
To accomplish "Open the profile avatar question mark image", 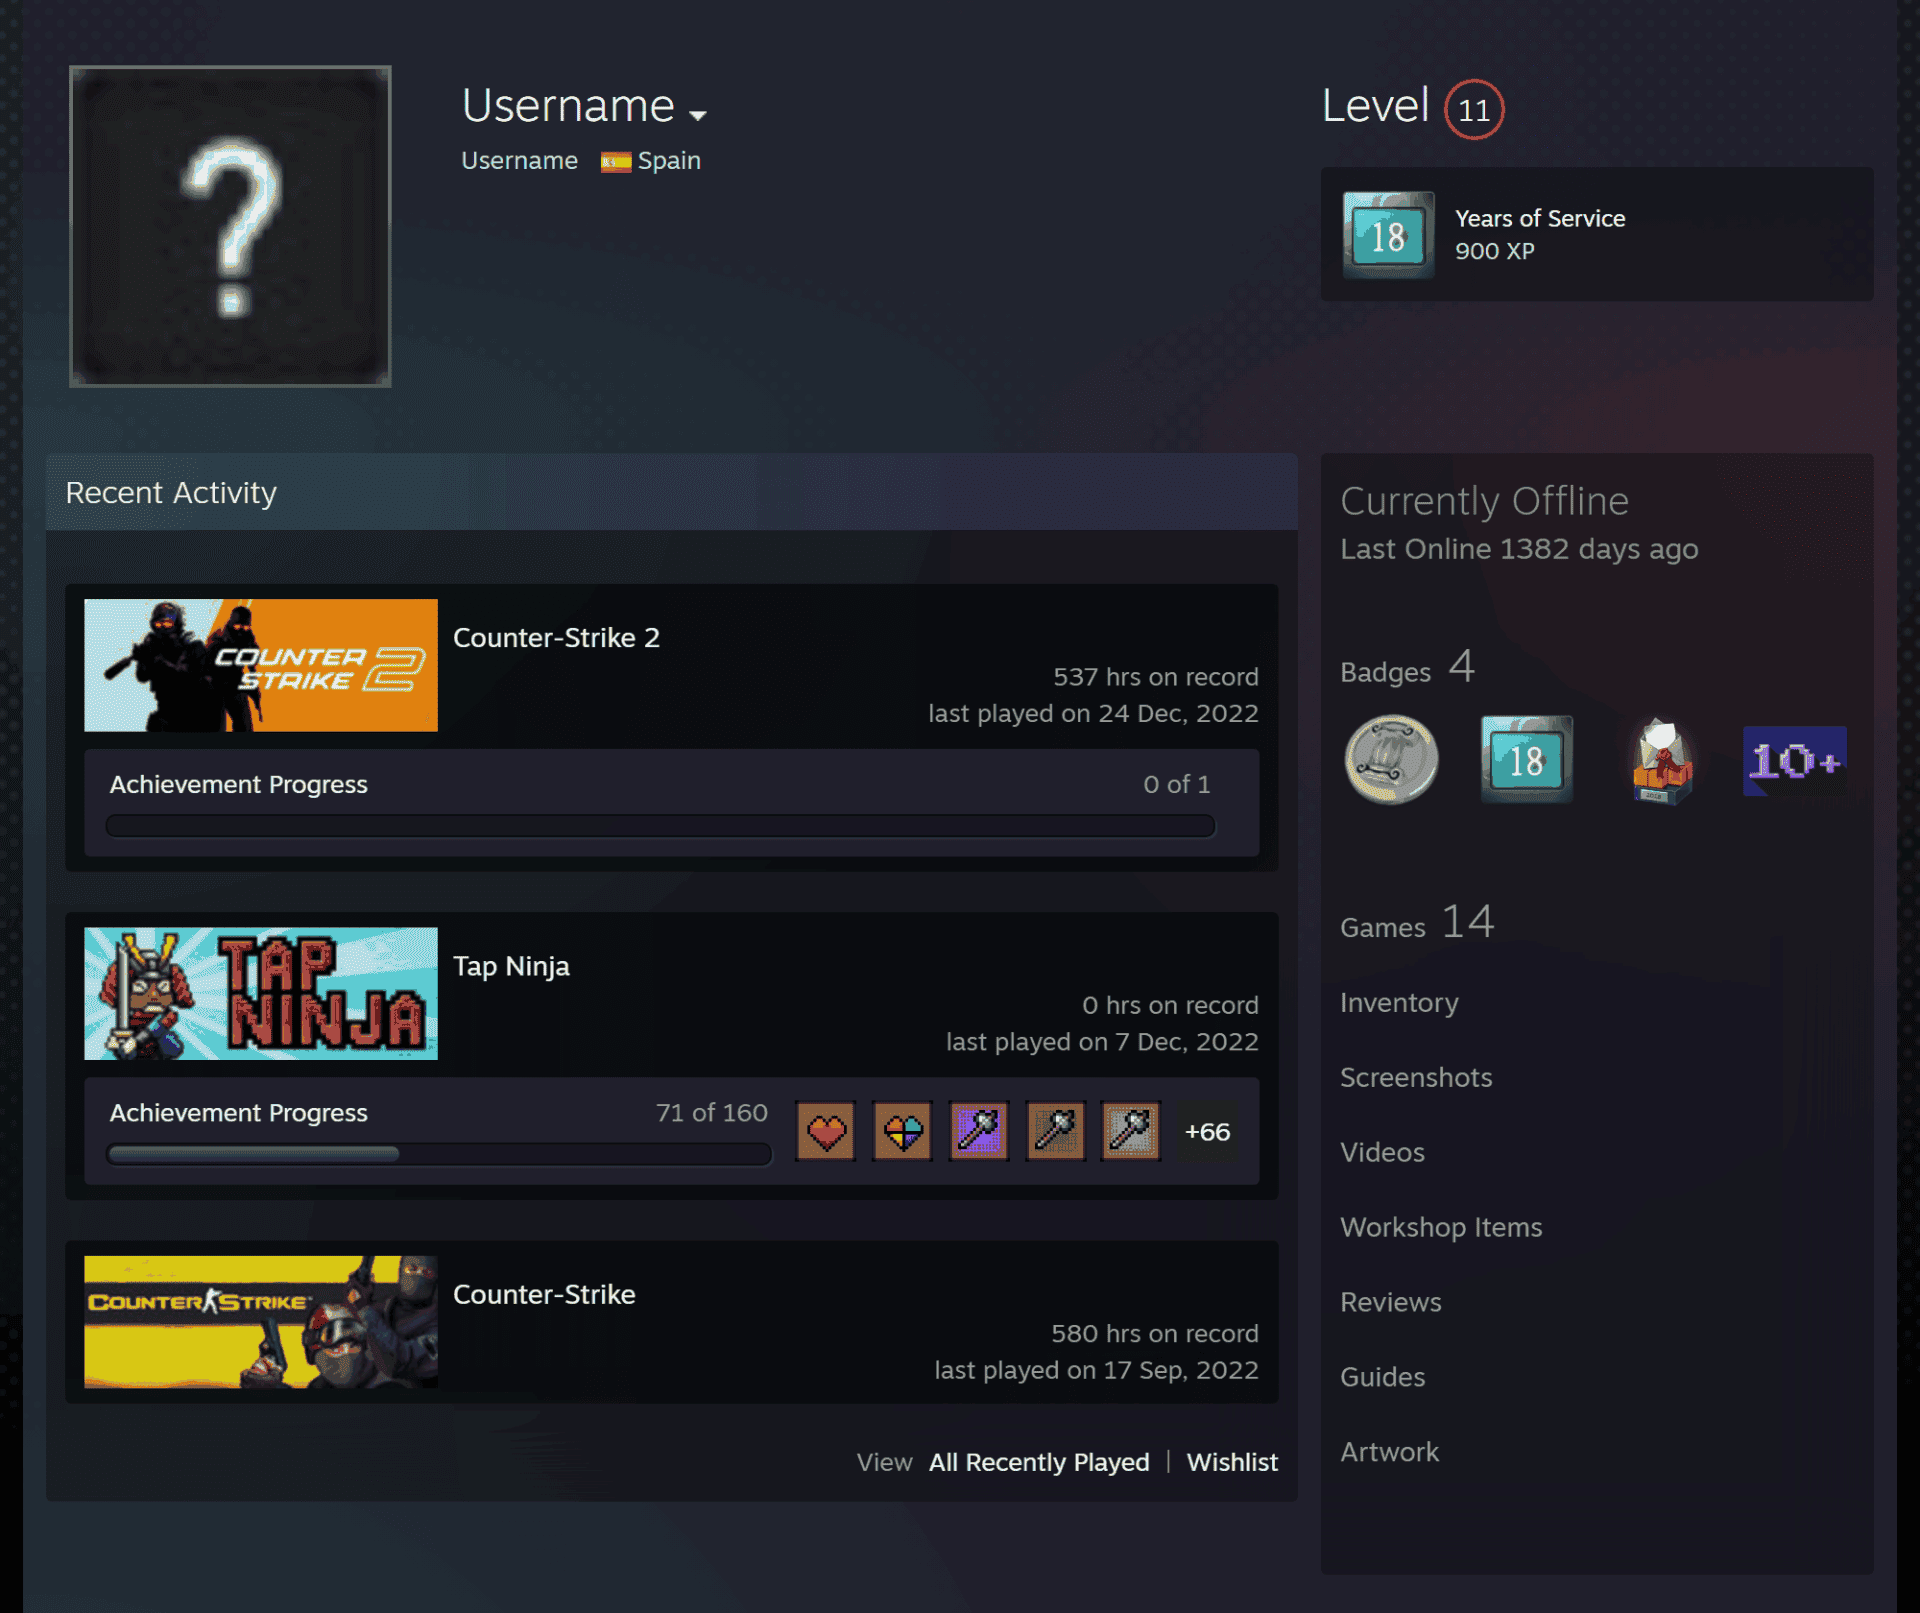I will (230, 226).
